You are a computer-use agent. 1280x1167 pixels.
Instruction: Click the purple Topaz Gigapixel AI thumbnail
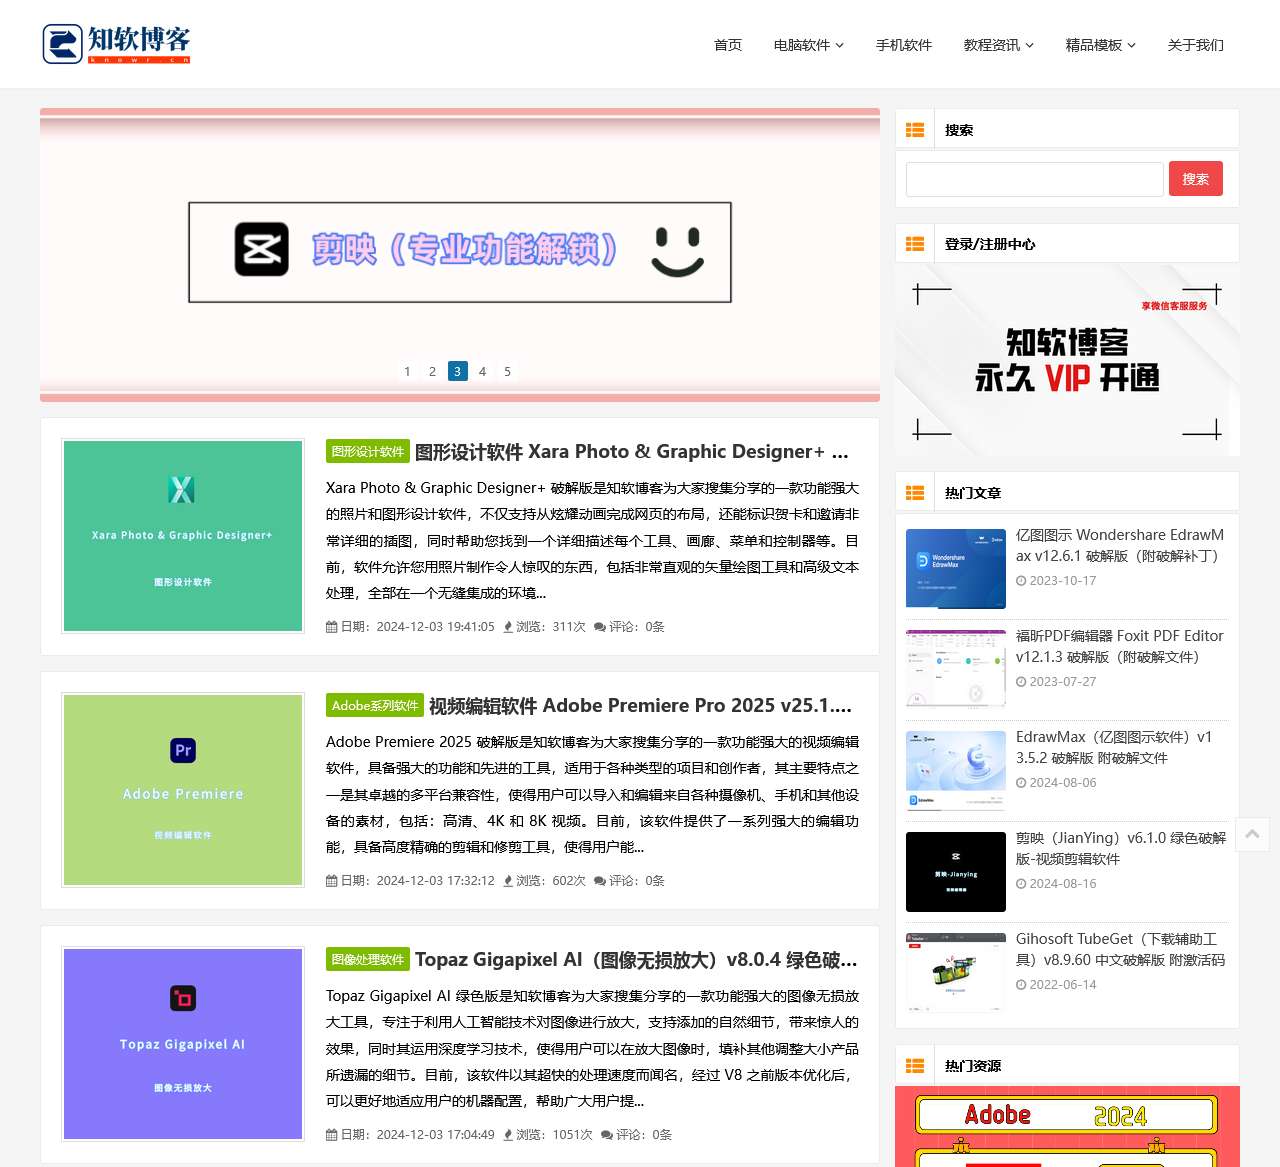[183, 1044]
